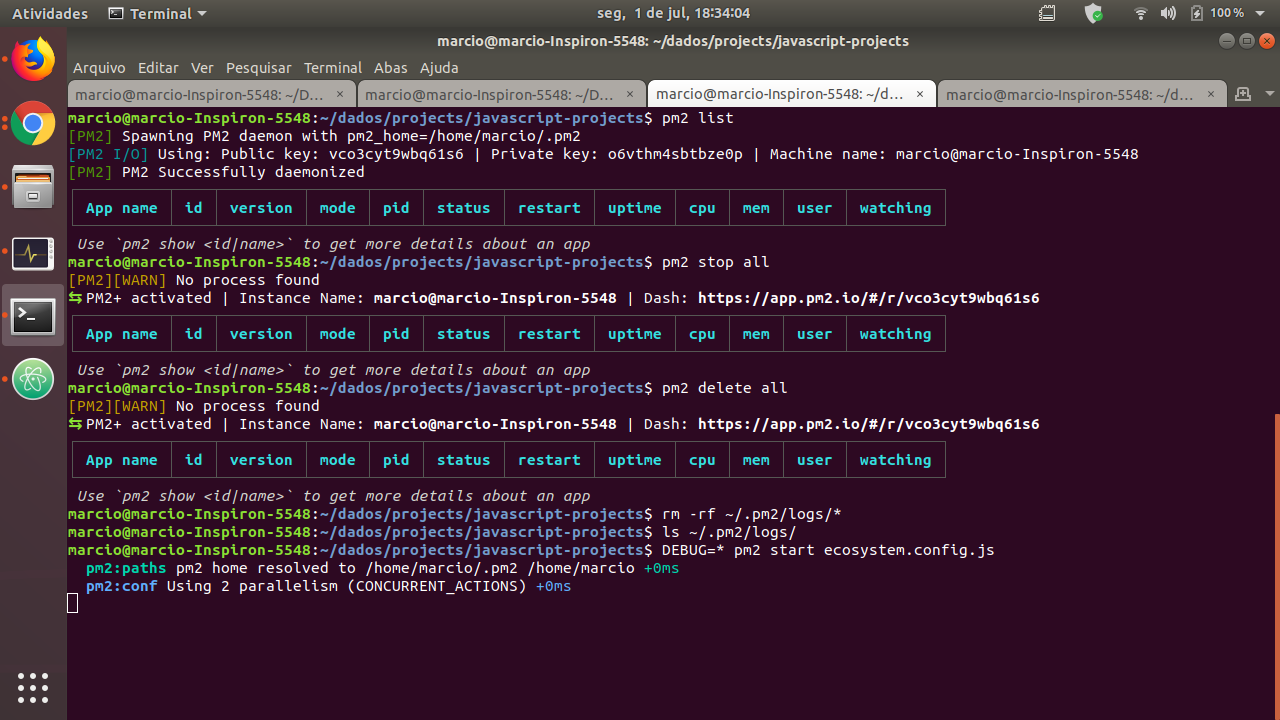Image resolution: width=1280 pixels, height=720 pixels.
Task: Close the active third terminal tab
Action: click(920, 95)
